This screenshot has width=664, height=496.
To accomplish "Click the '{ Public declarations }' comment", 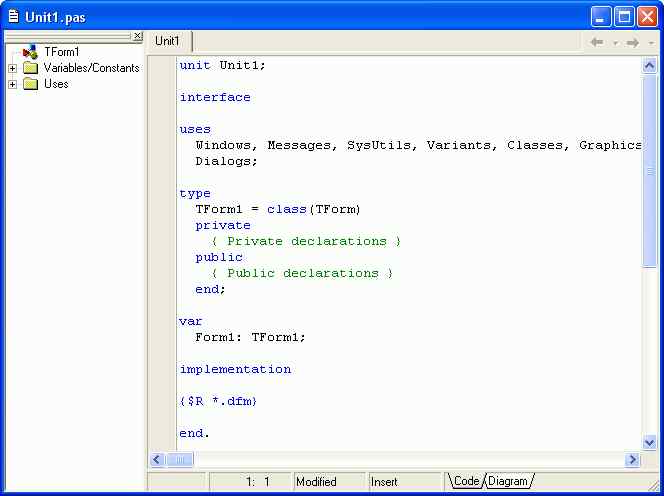I will coord(302,273).
